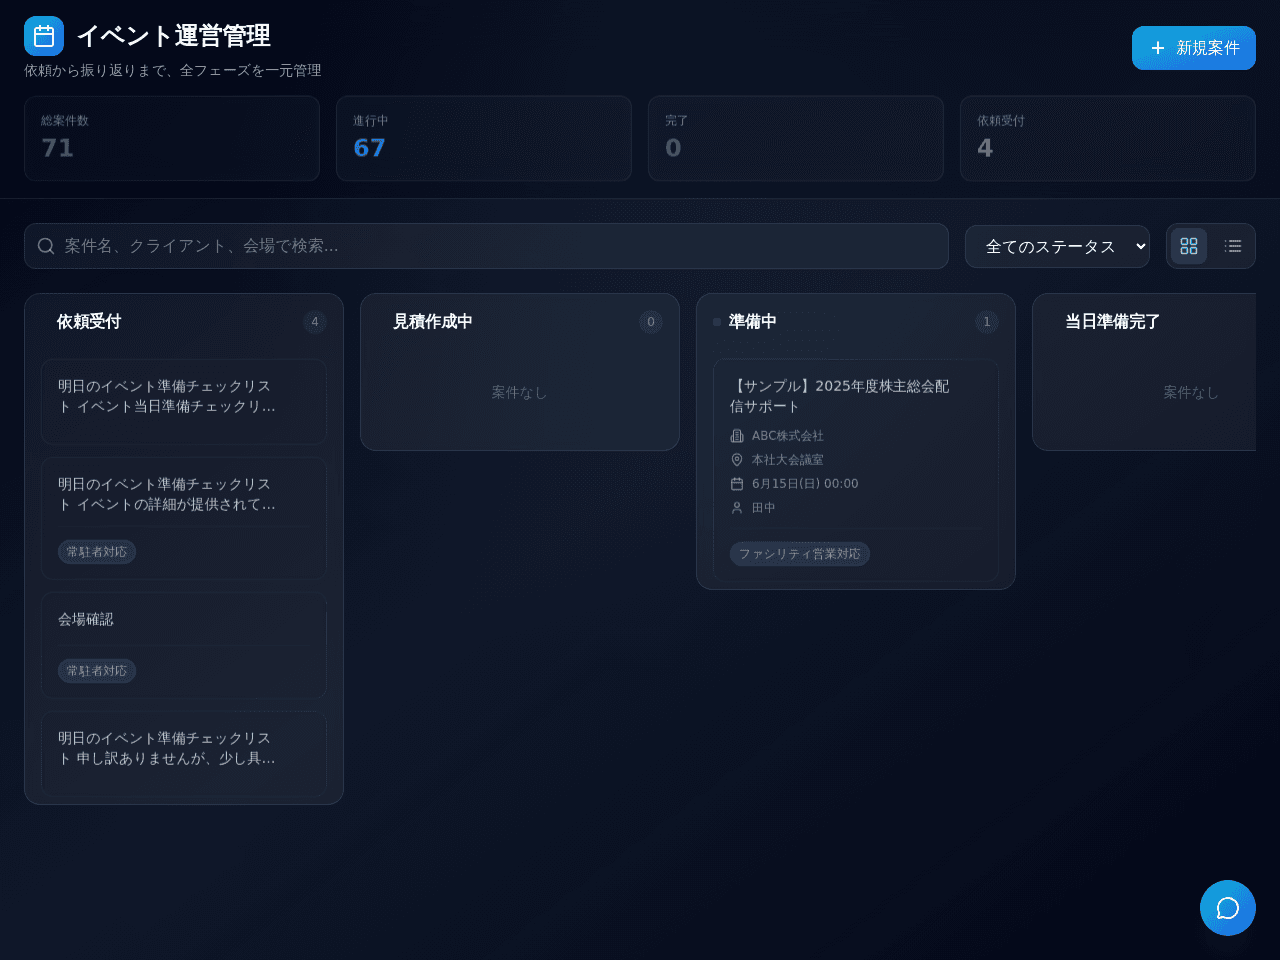Open the 会場確認 card
The width and height of the screenshot is (1280, 960).
(184, 645)
